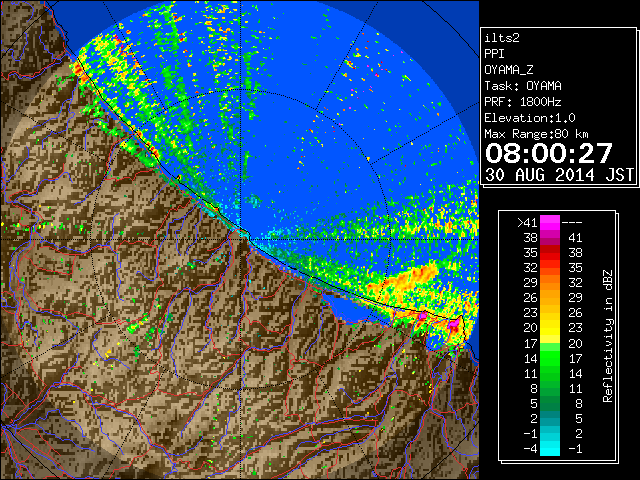Screen dimensions: 640x480
Task: Pick the magenta >41 dBZ legend color
Action: [550, 223]
